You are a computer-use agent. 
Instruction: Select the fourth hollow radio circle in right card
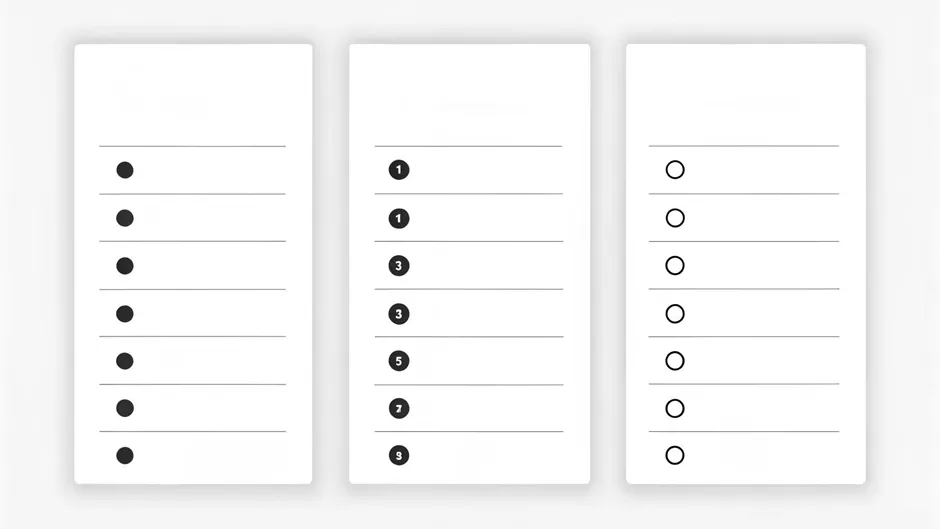tap(675, 314)
